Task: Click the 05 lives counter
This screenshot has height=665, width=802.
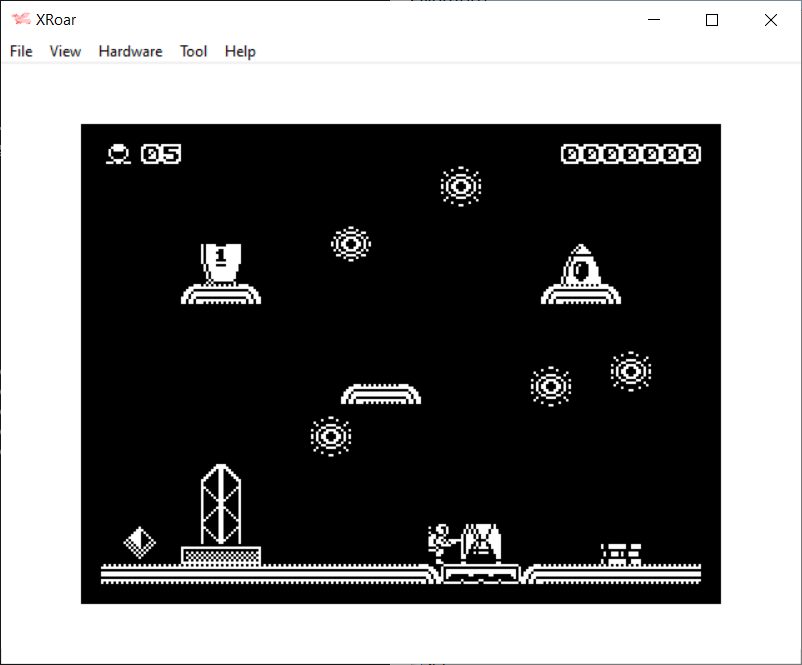Action: click(x=161, y=154)
